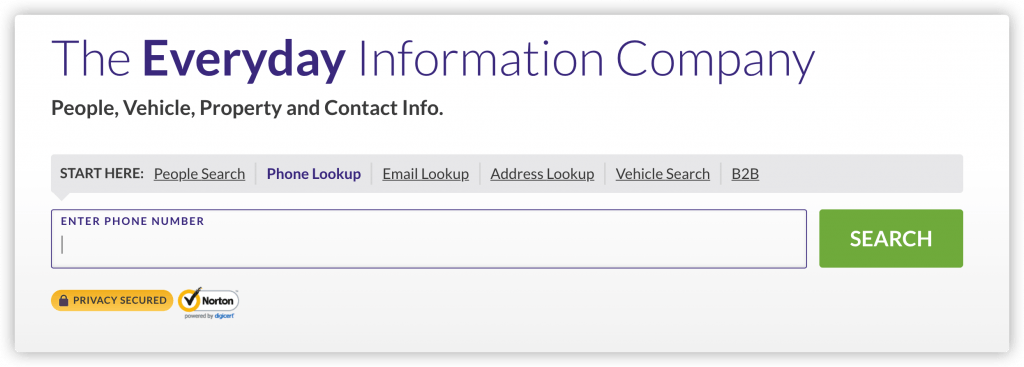The width and height of the screenshot is (1024, 367).
Task: Click the Norton yellow checkmark seal icon
Action: (190, 300)
